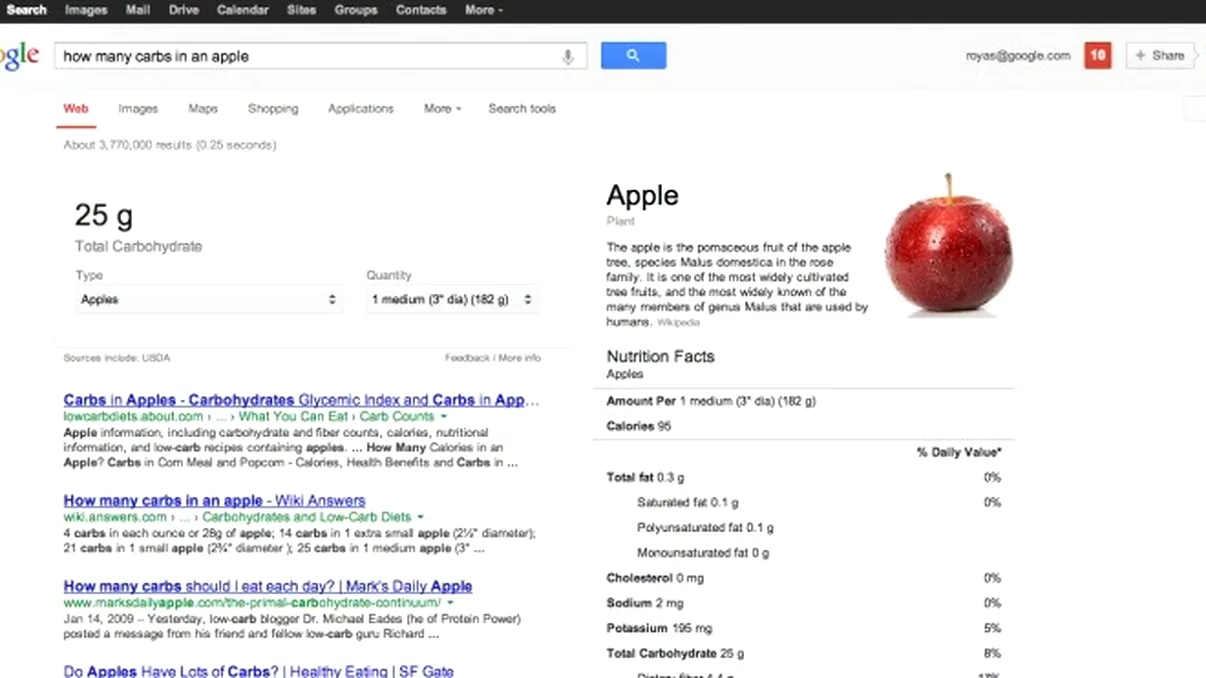Click the Share button
Screen dimensions: 1206x678
click(x=1160, y=55)
